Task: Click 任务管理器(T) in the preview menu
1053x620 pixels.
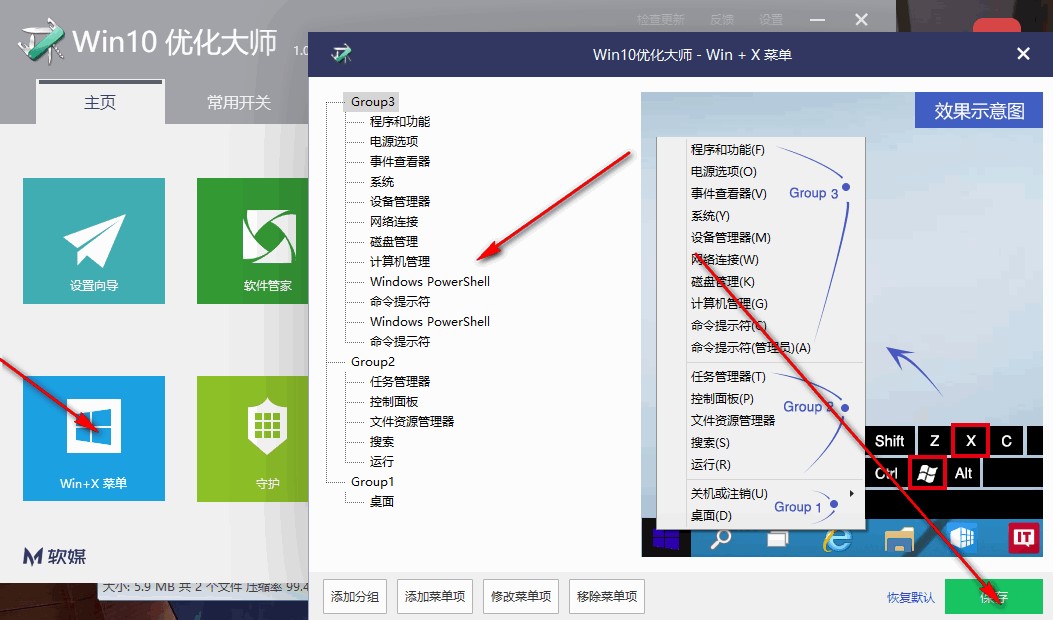Action: pyautogui.click(x=728, y=377)
